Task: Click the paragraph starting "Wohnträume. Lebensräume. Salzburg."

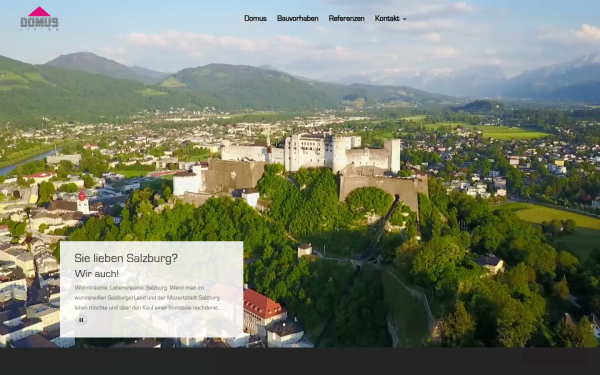Action: (147, 297)
